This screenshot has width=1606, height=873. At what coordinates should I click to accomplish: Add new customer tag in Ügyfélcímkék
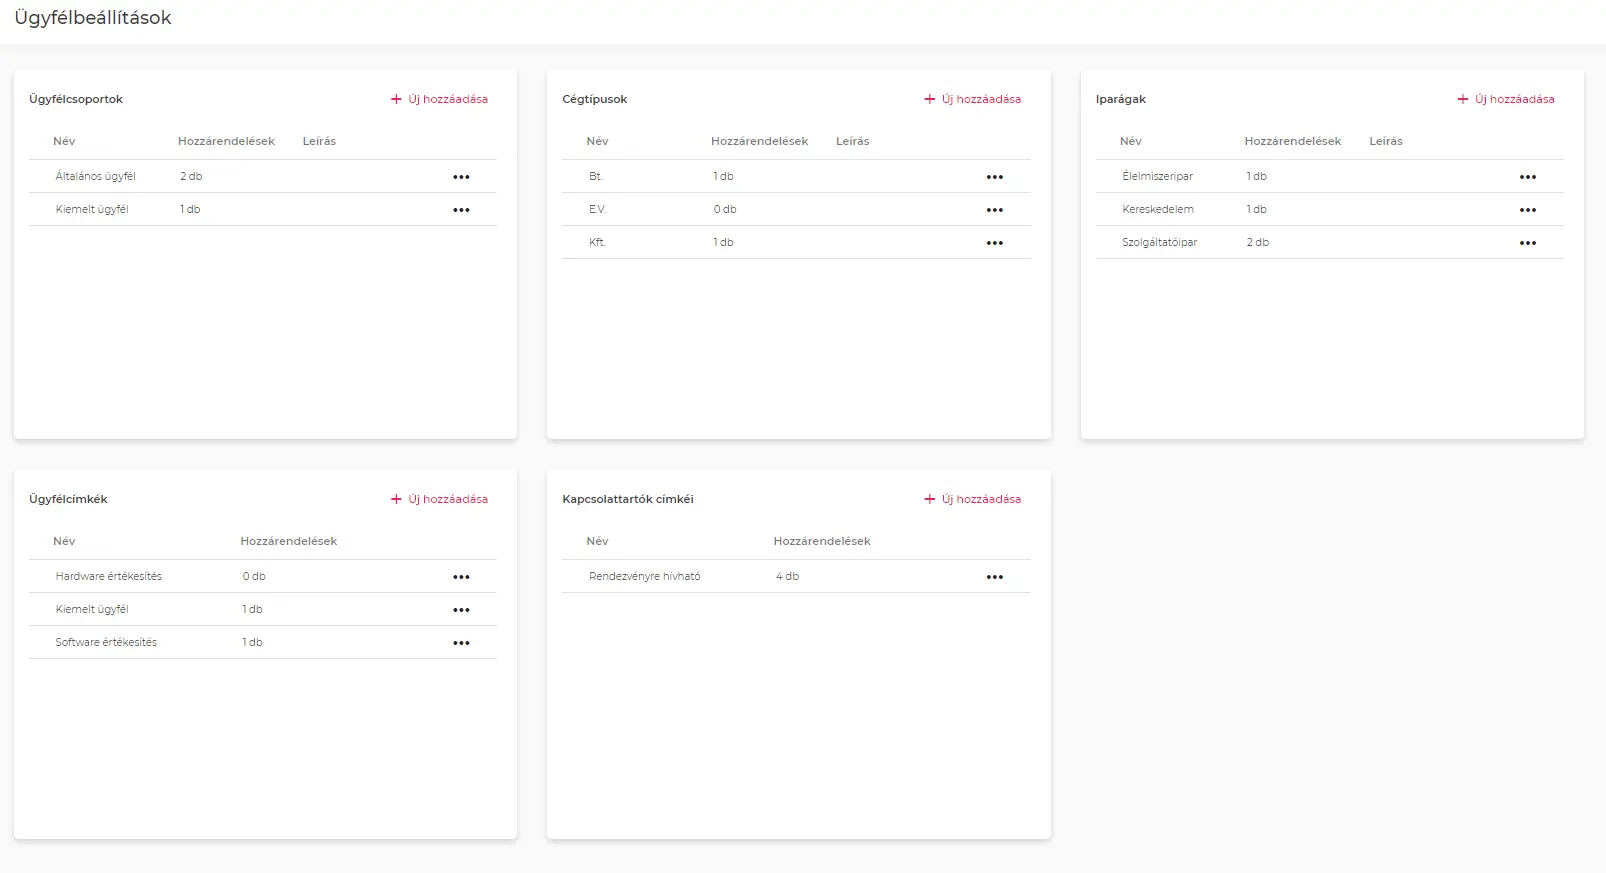point(439,499)
